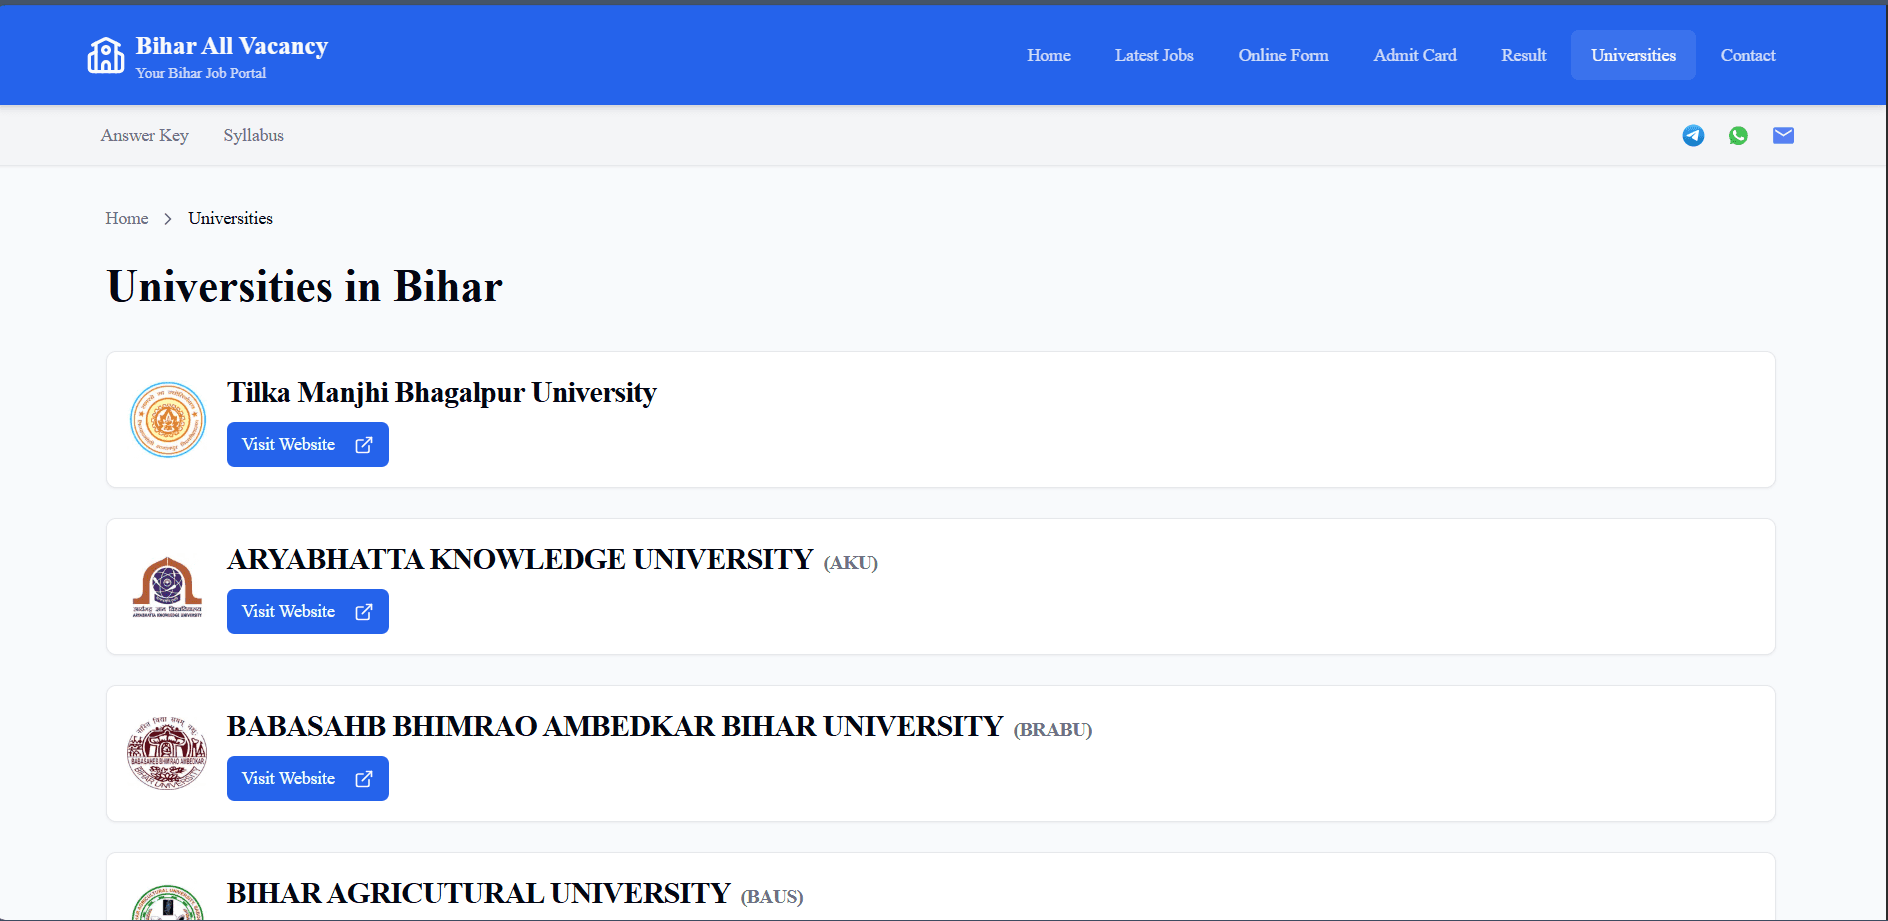Open the Syllabus section
1888x921 pixels.
[x=253, y=135]
